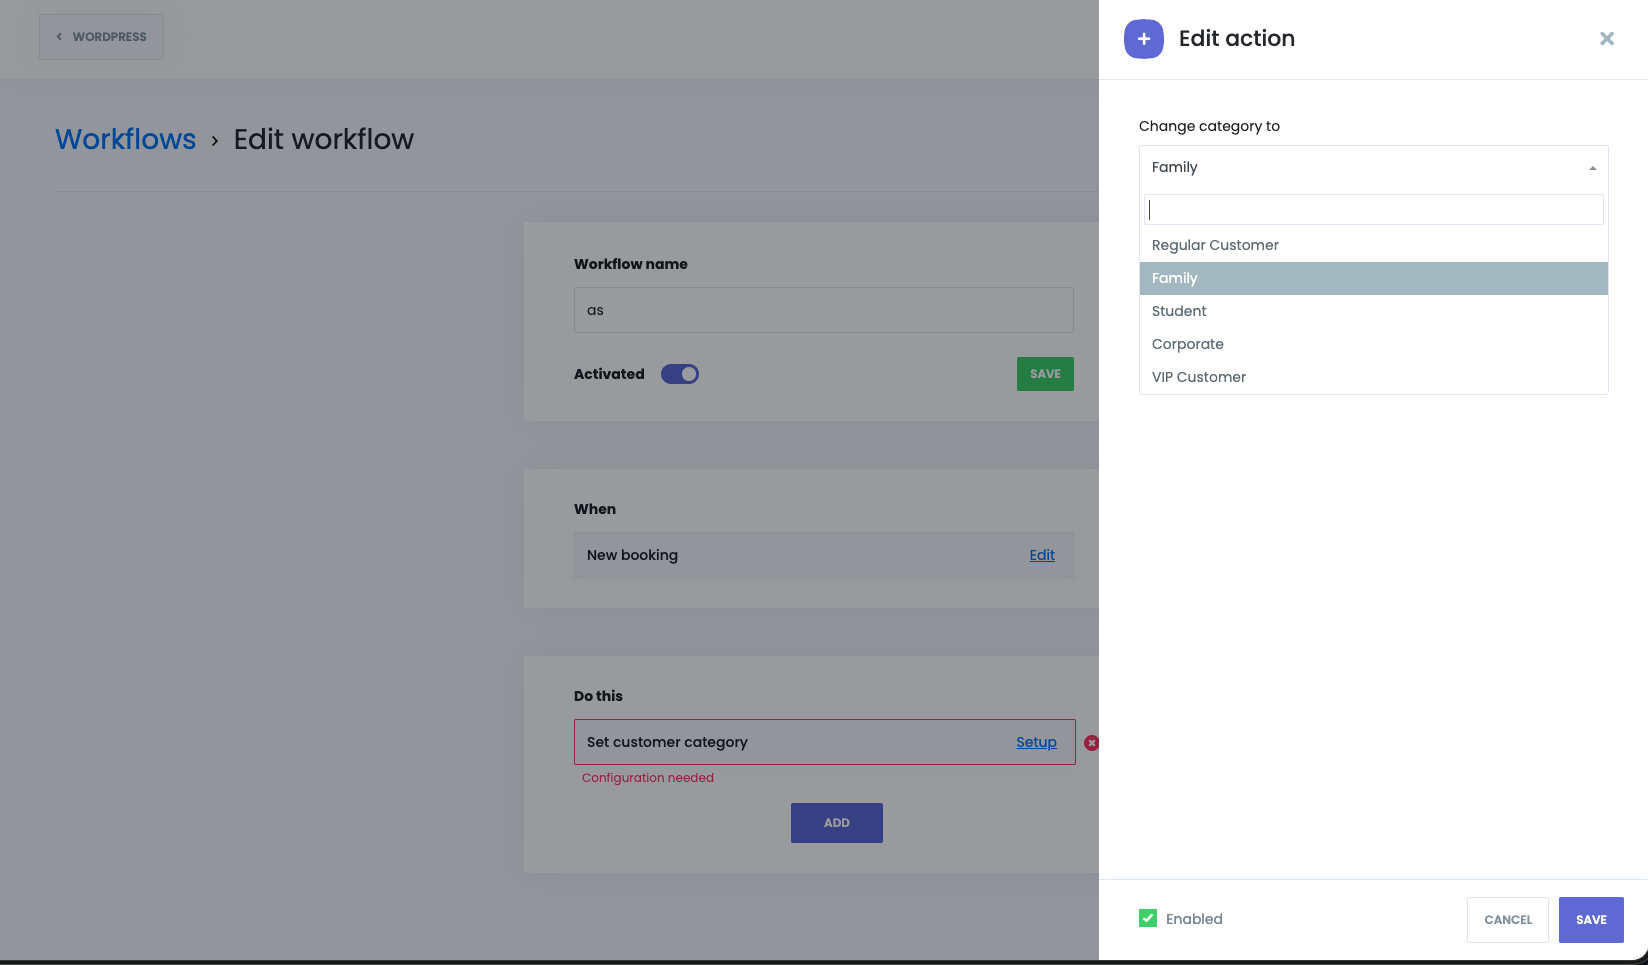
Task: Select the Student category
Action: [1179, 311]
